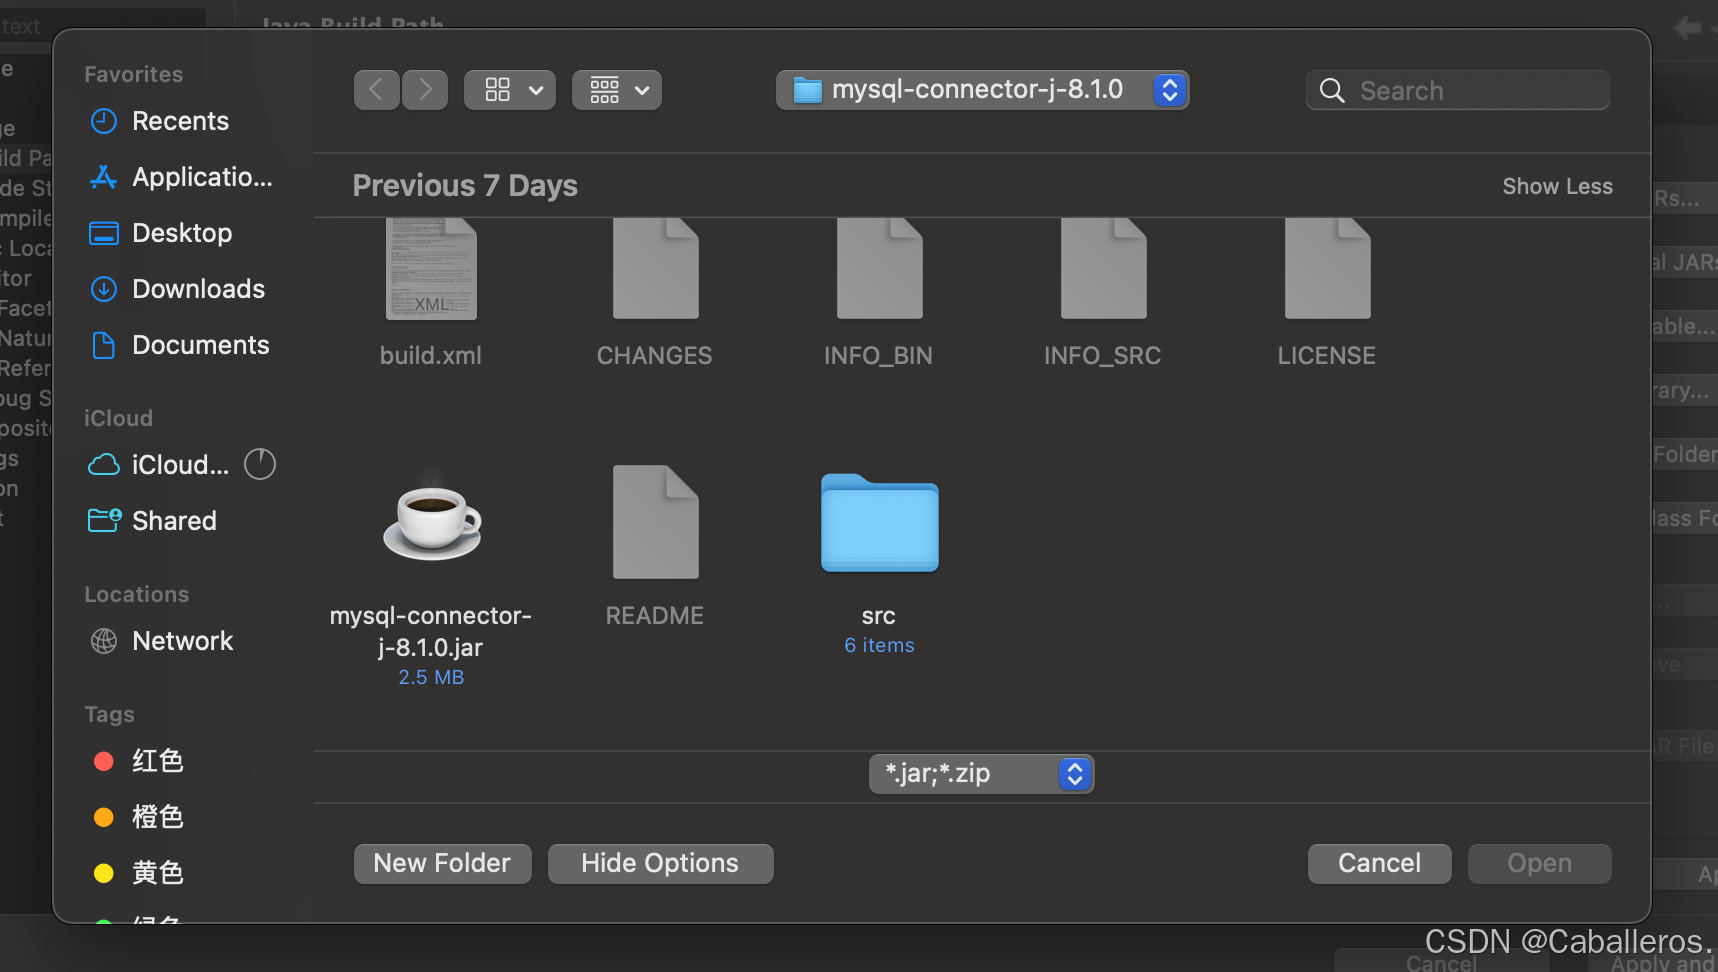Select the build.xml file

pyautogui.click(x=430, y=268)
